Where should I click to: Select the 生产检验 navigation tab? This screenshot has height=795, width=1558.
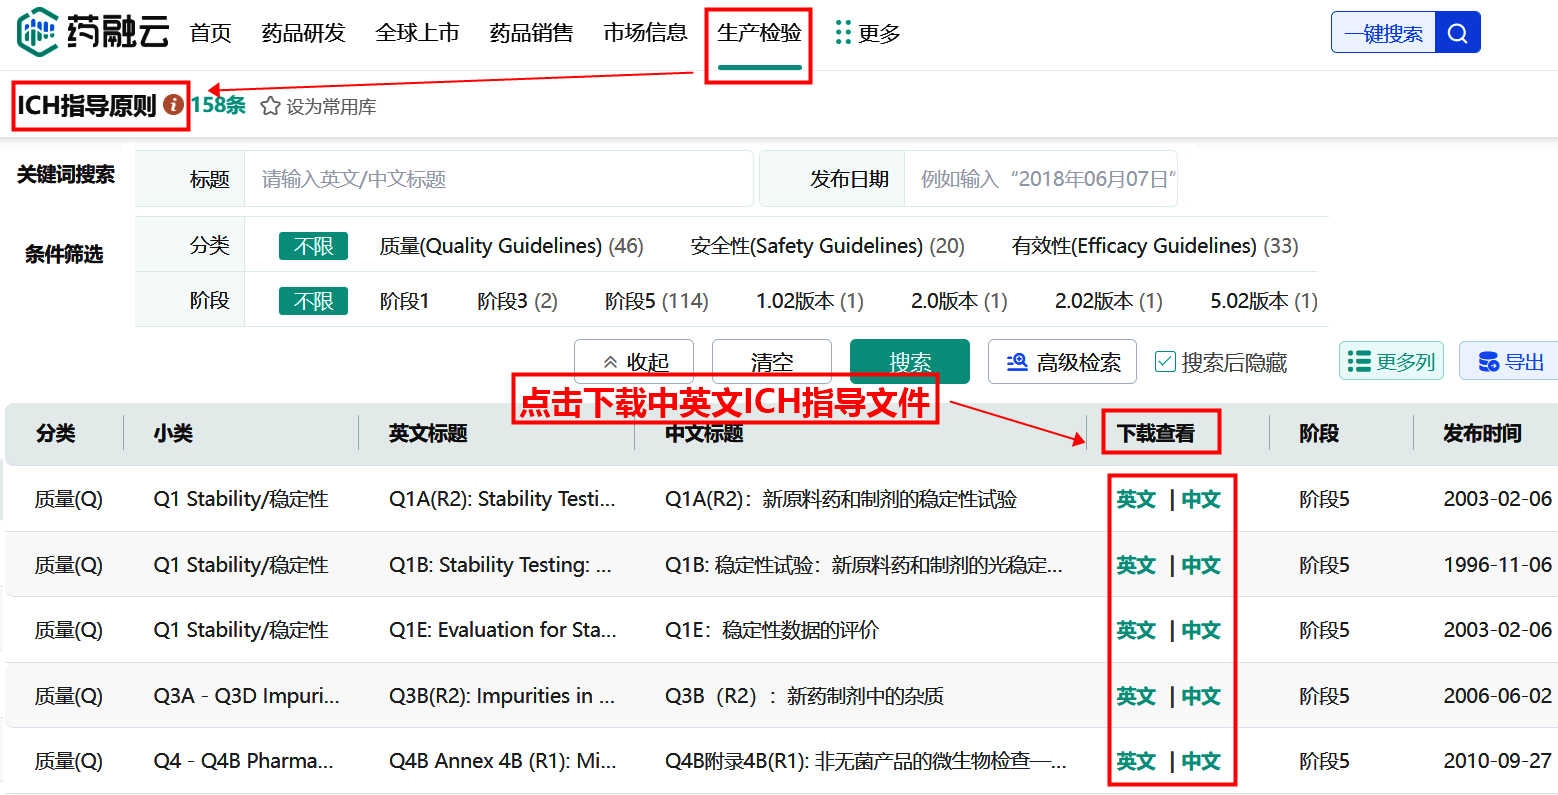(759, 33)
